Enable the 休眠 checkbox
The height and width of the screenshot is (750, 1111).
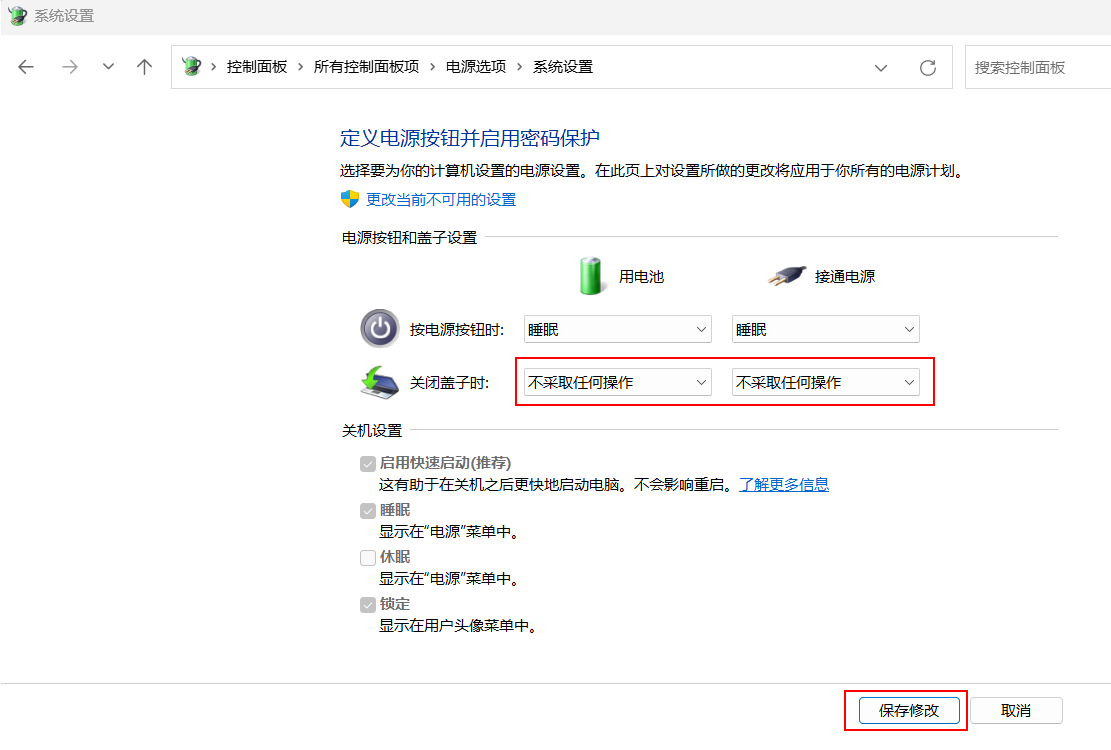[x=368, y=558]
